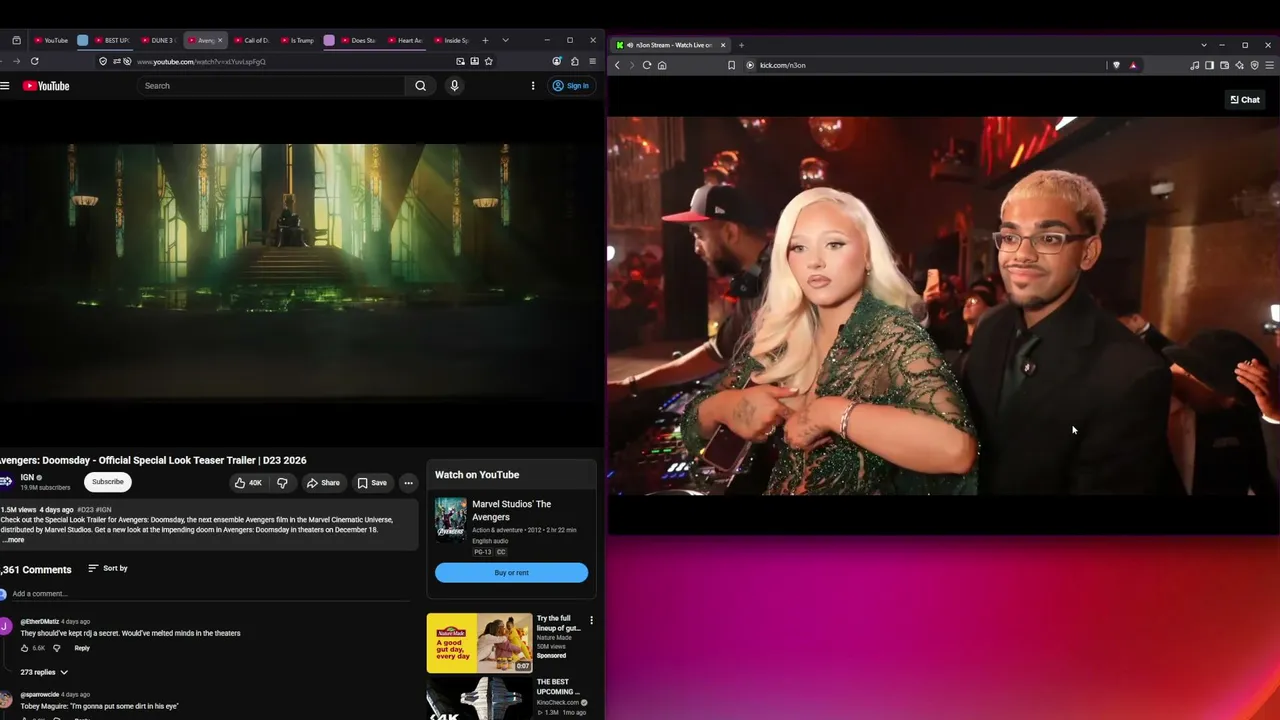1280x720 pixels.
Task: Open the Sort by comments dropdown
Action: (108, 568)
